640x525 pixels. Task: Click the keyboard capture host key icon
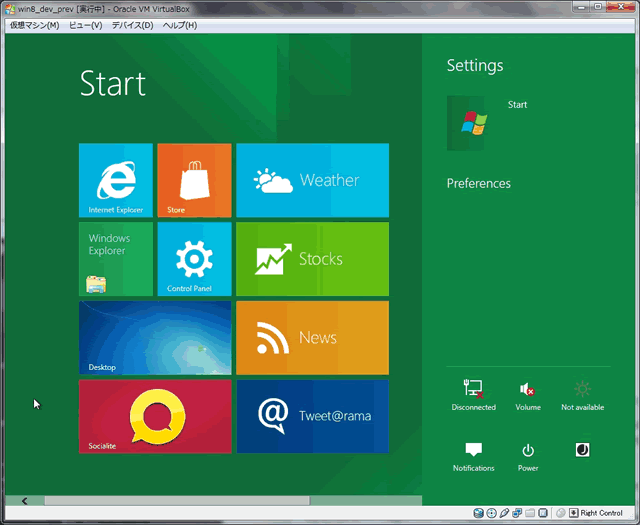coord(574,513)
